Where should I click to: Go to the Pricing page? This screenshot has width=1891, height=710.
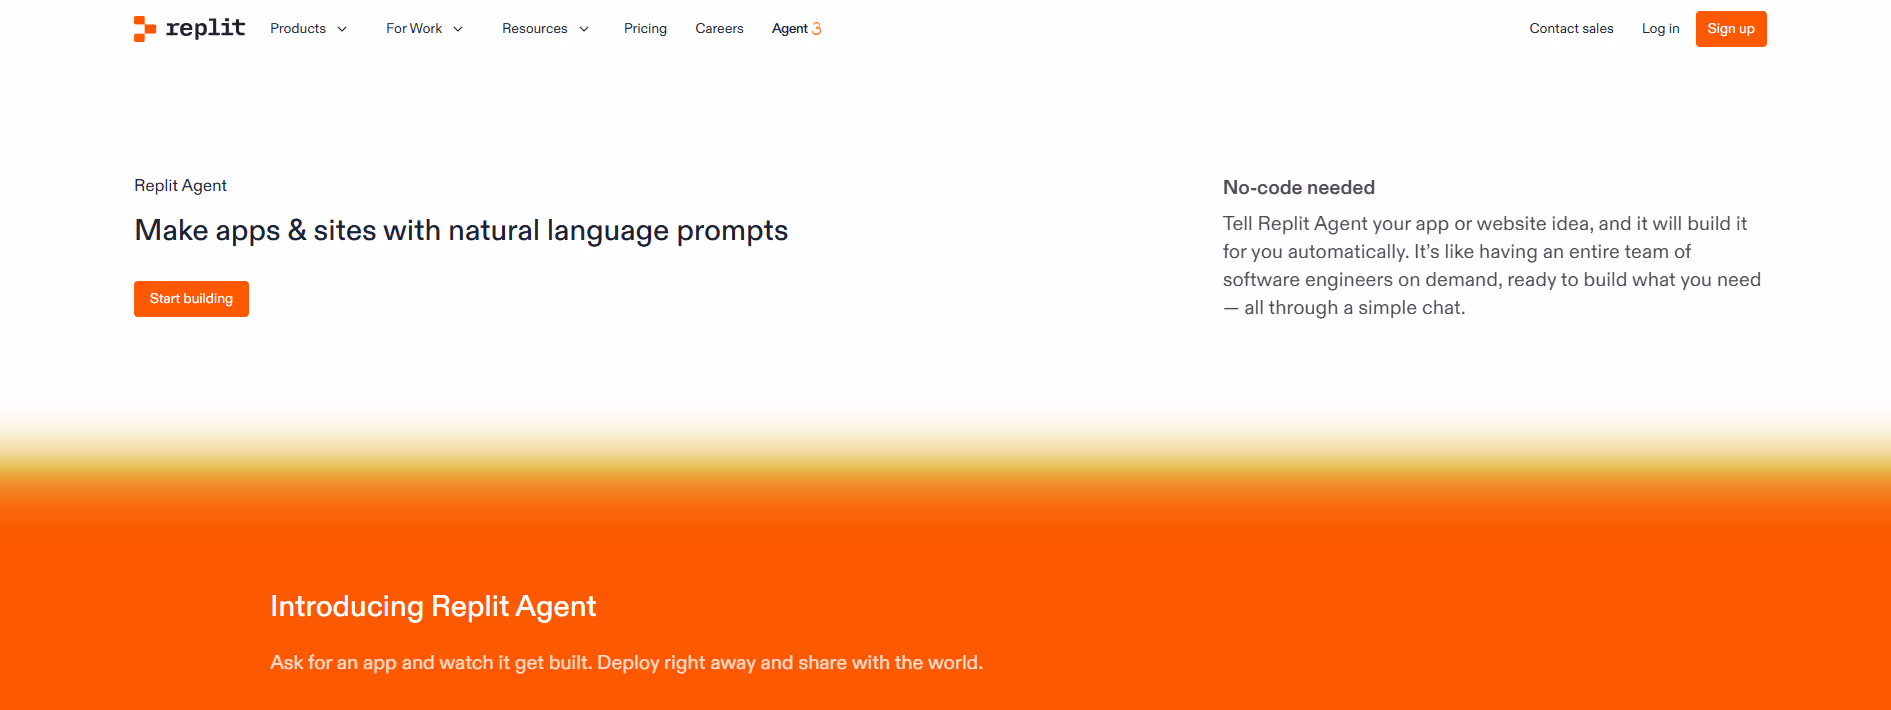645,29
